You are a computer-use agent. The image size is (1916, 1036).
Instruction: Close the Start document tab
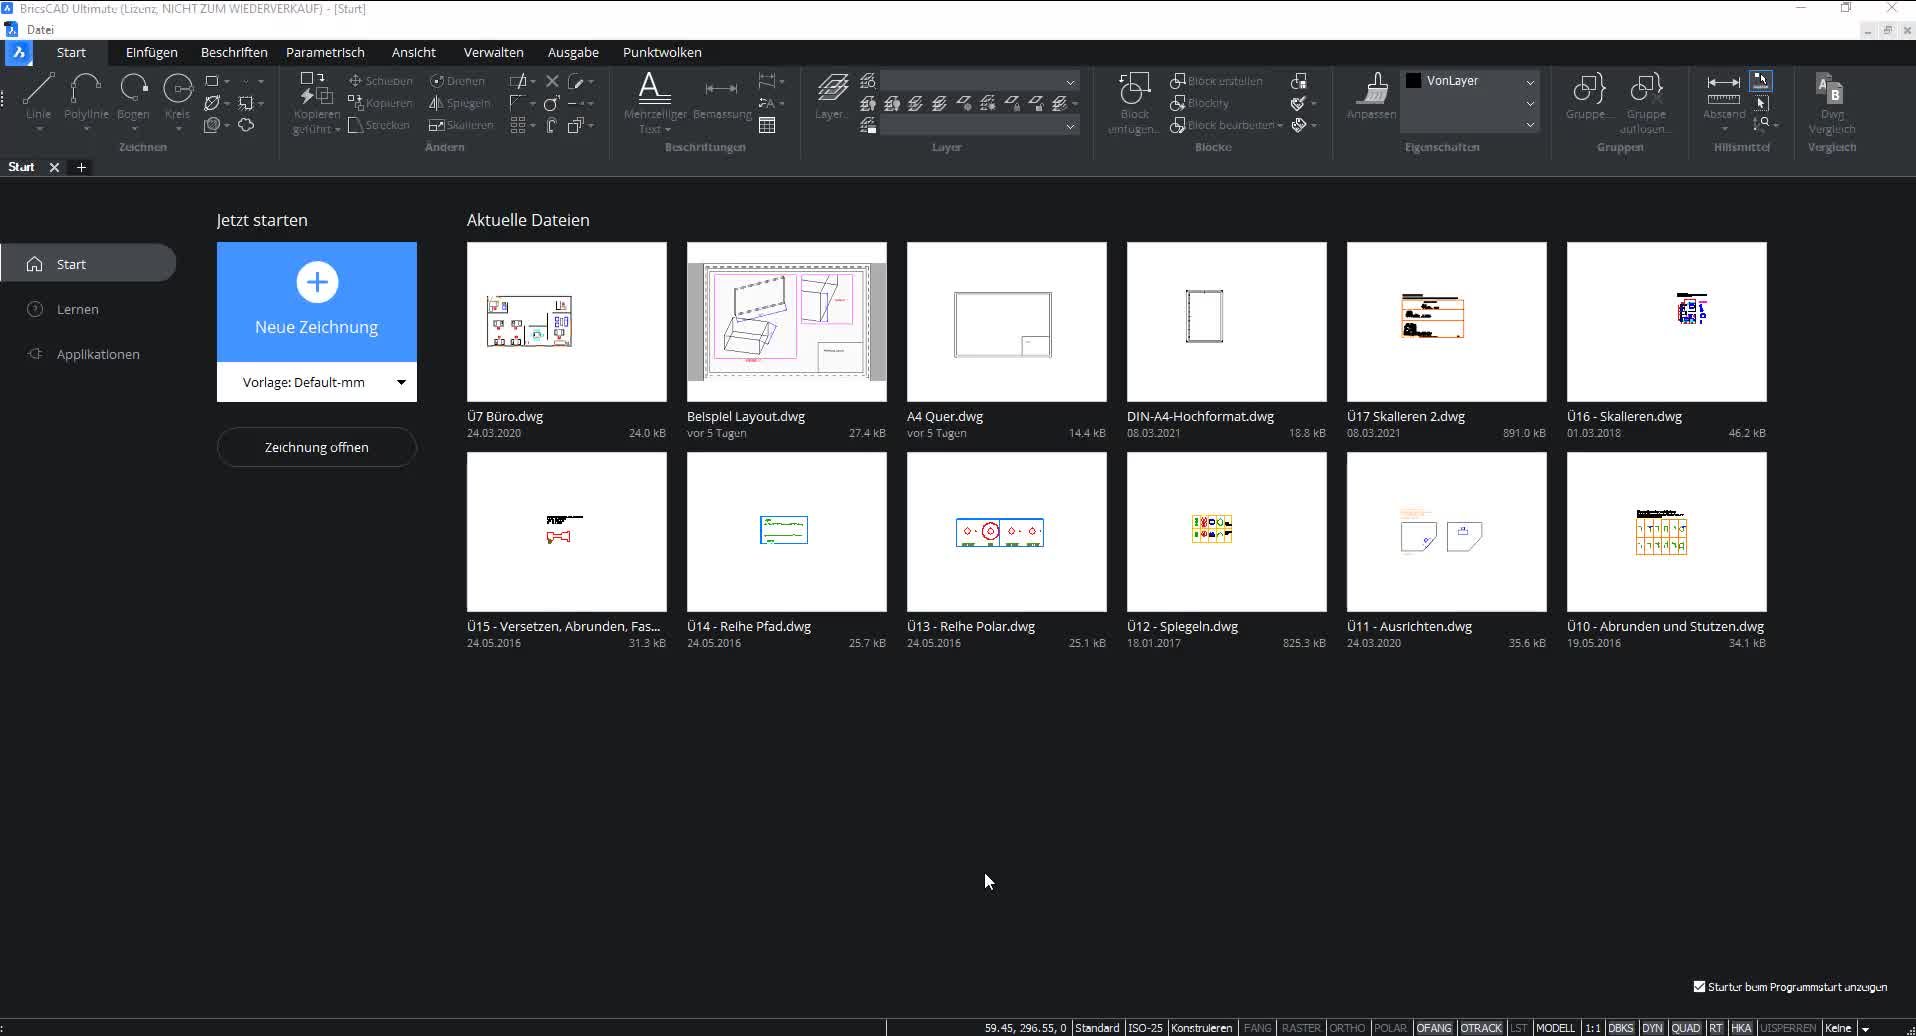55,167
